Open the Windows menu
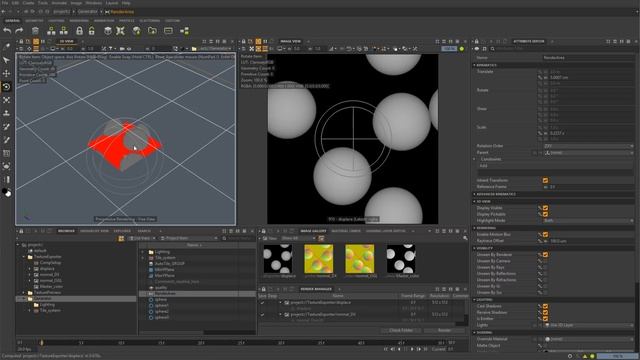 (94, 3)
